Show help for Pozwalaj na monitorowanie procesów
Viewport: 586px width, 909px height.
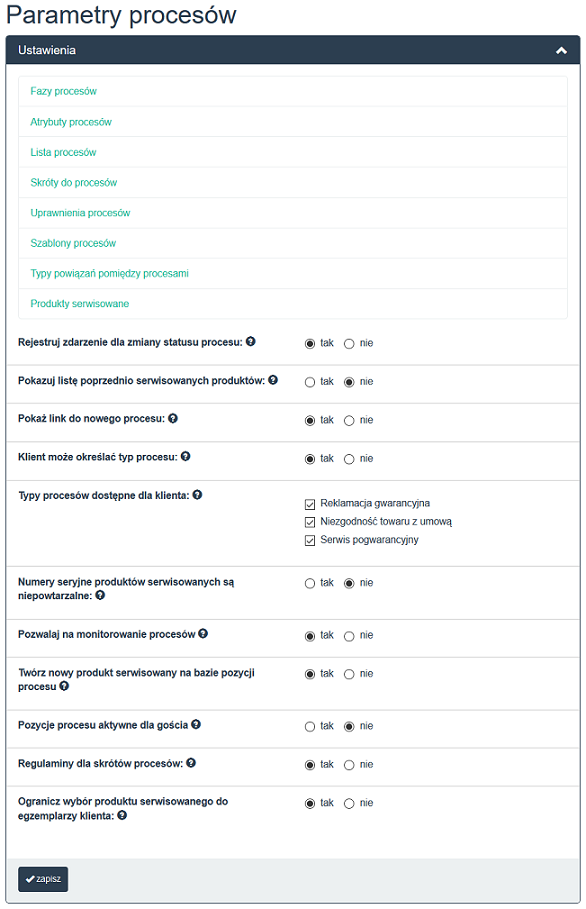pyautogui.click(x=203, y=634)
